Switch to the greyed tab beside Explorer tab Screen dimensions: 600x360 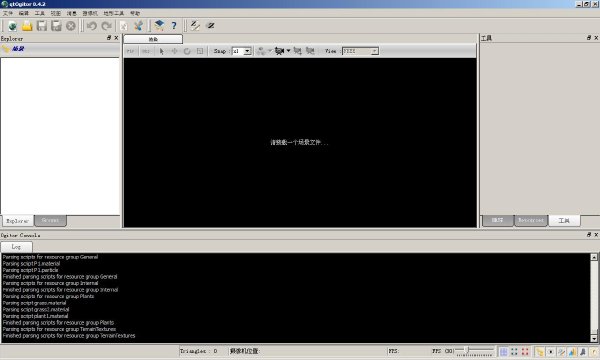pyautogui.click(x=50, y=220)
